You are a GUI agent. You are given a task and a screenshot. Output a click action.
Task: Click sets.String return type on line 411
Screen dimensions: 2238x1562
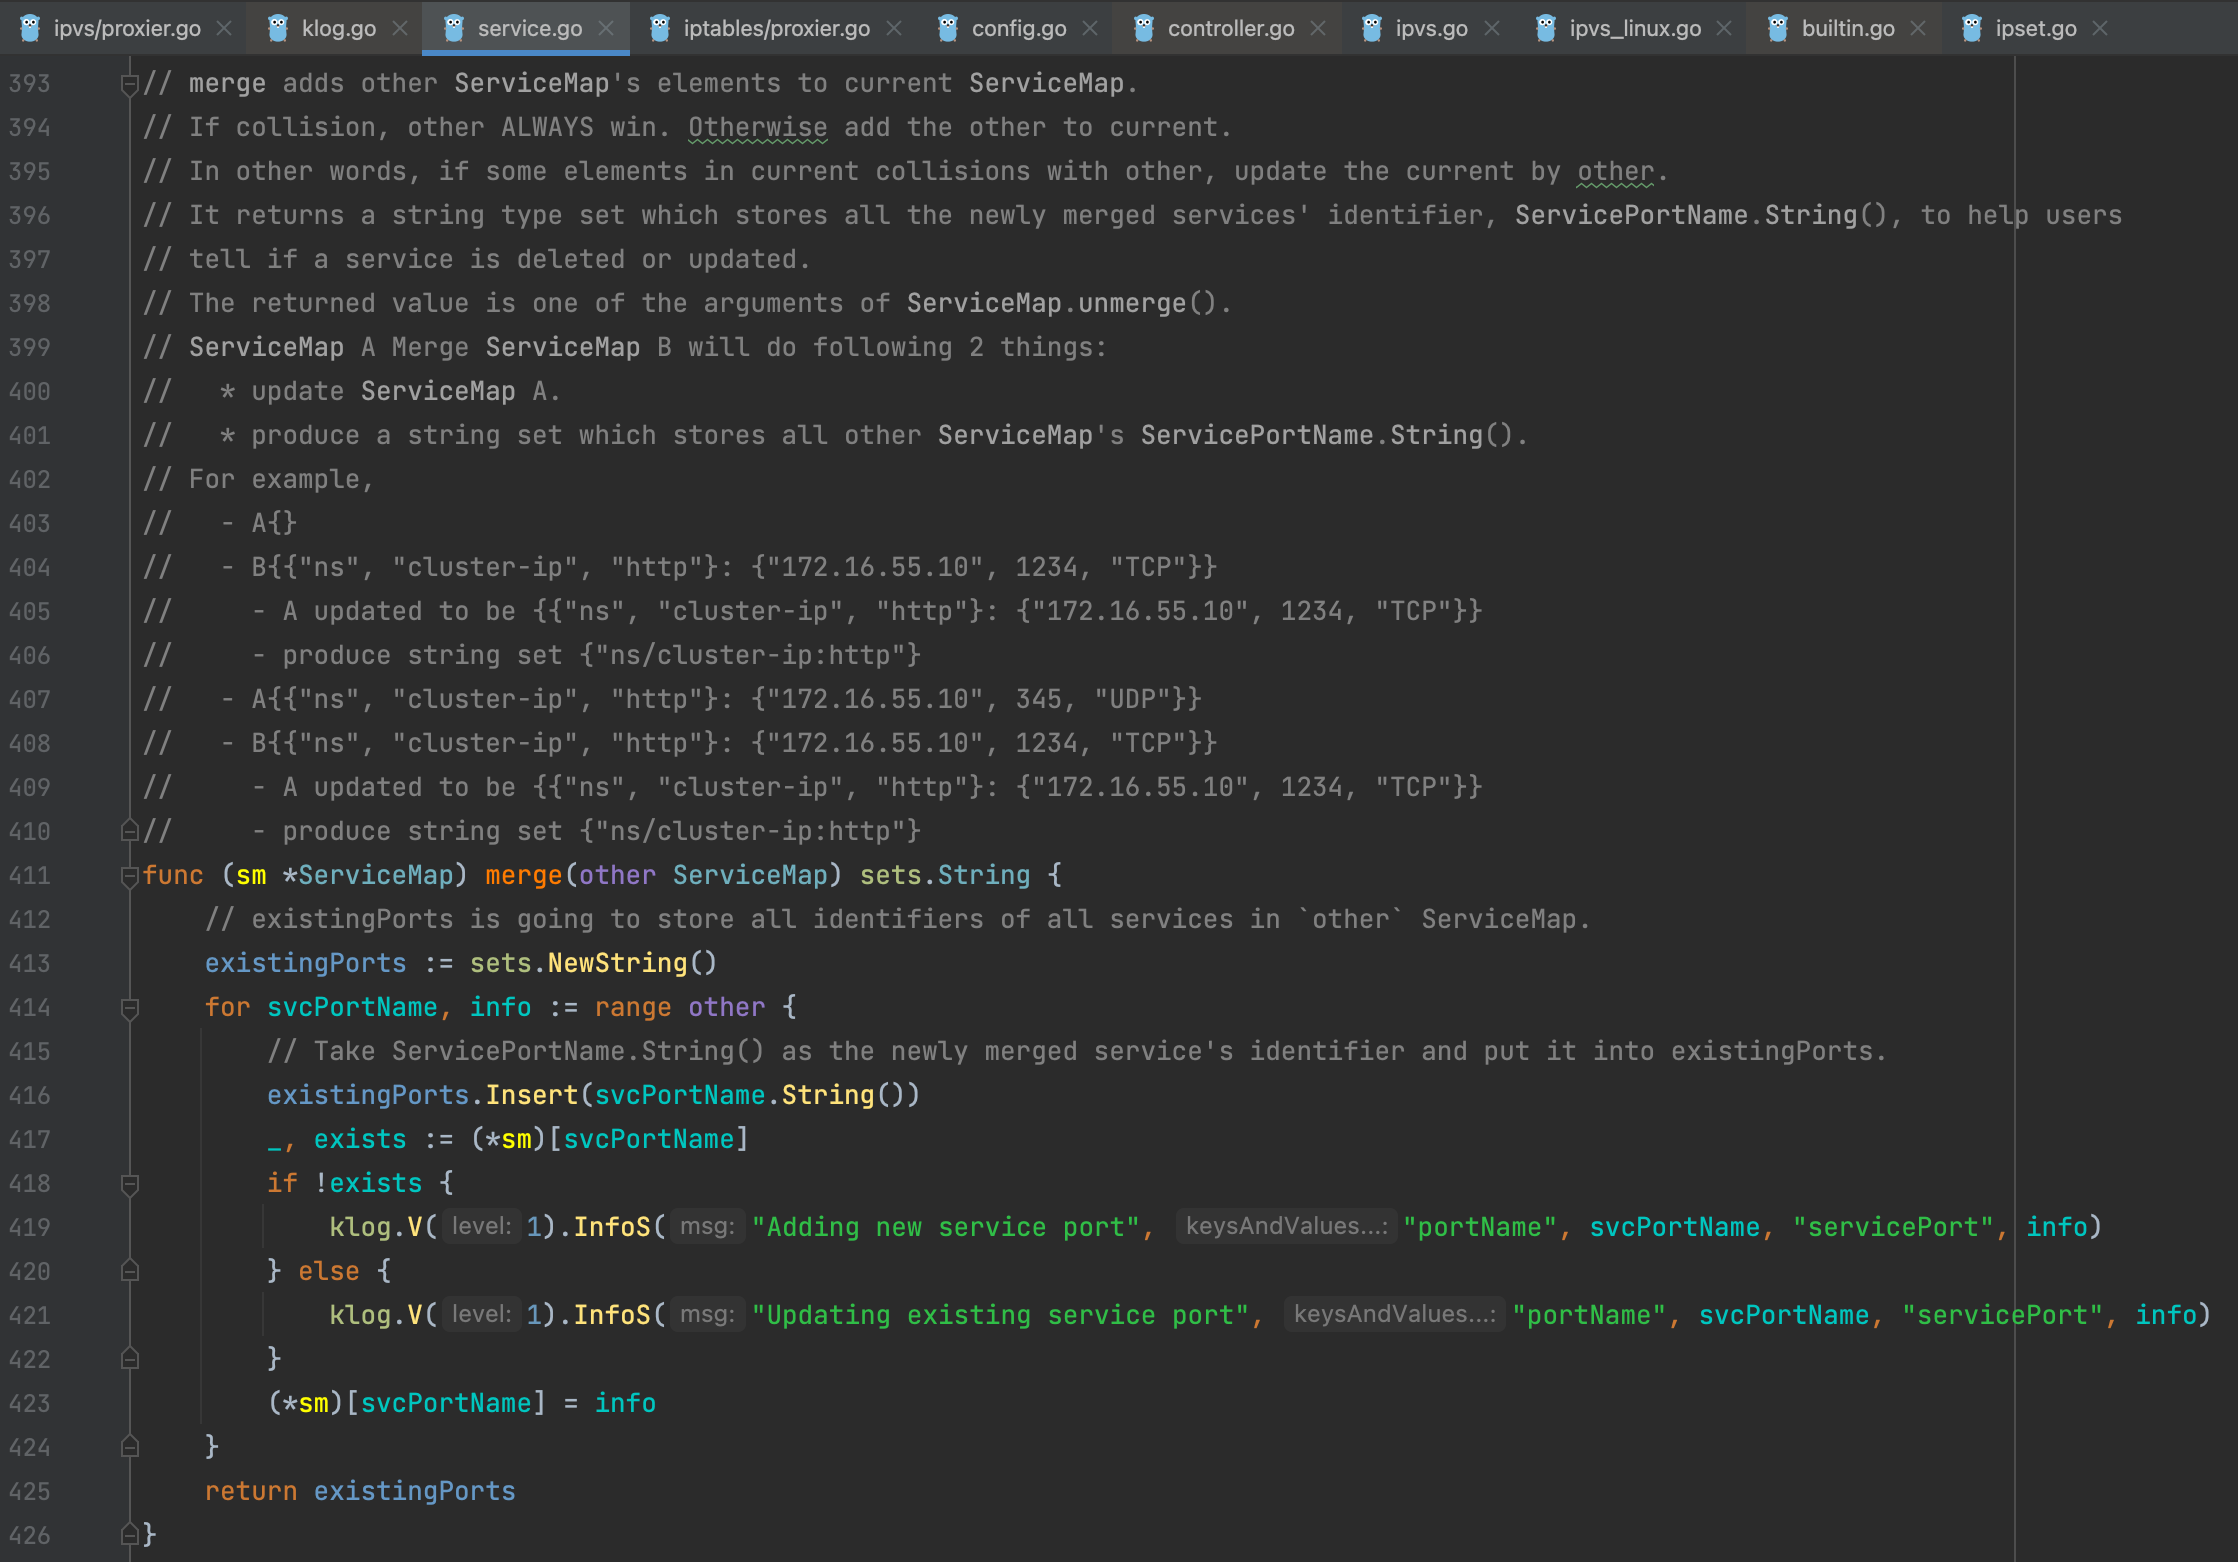coord(945,875)
